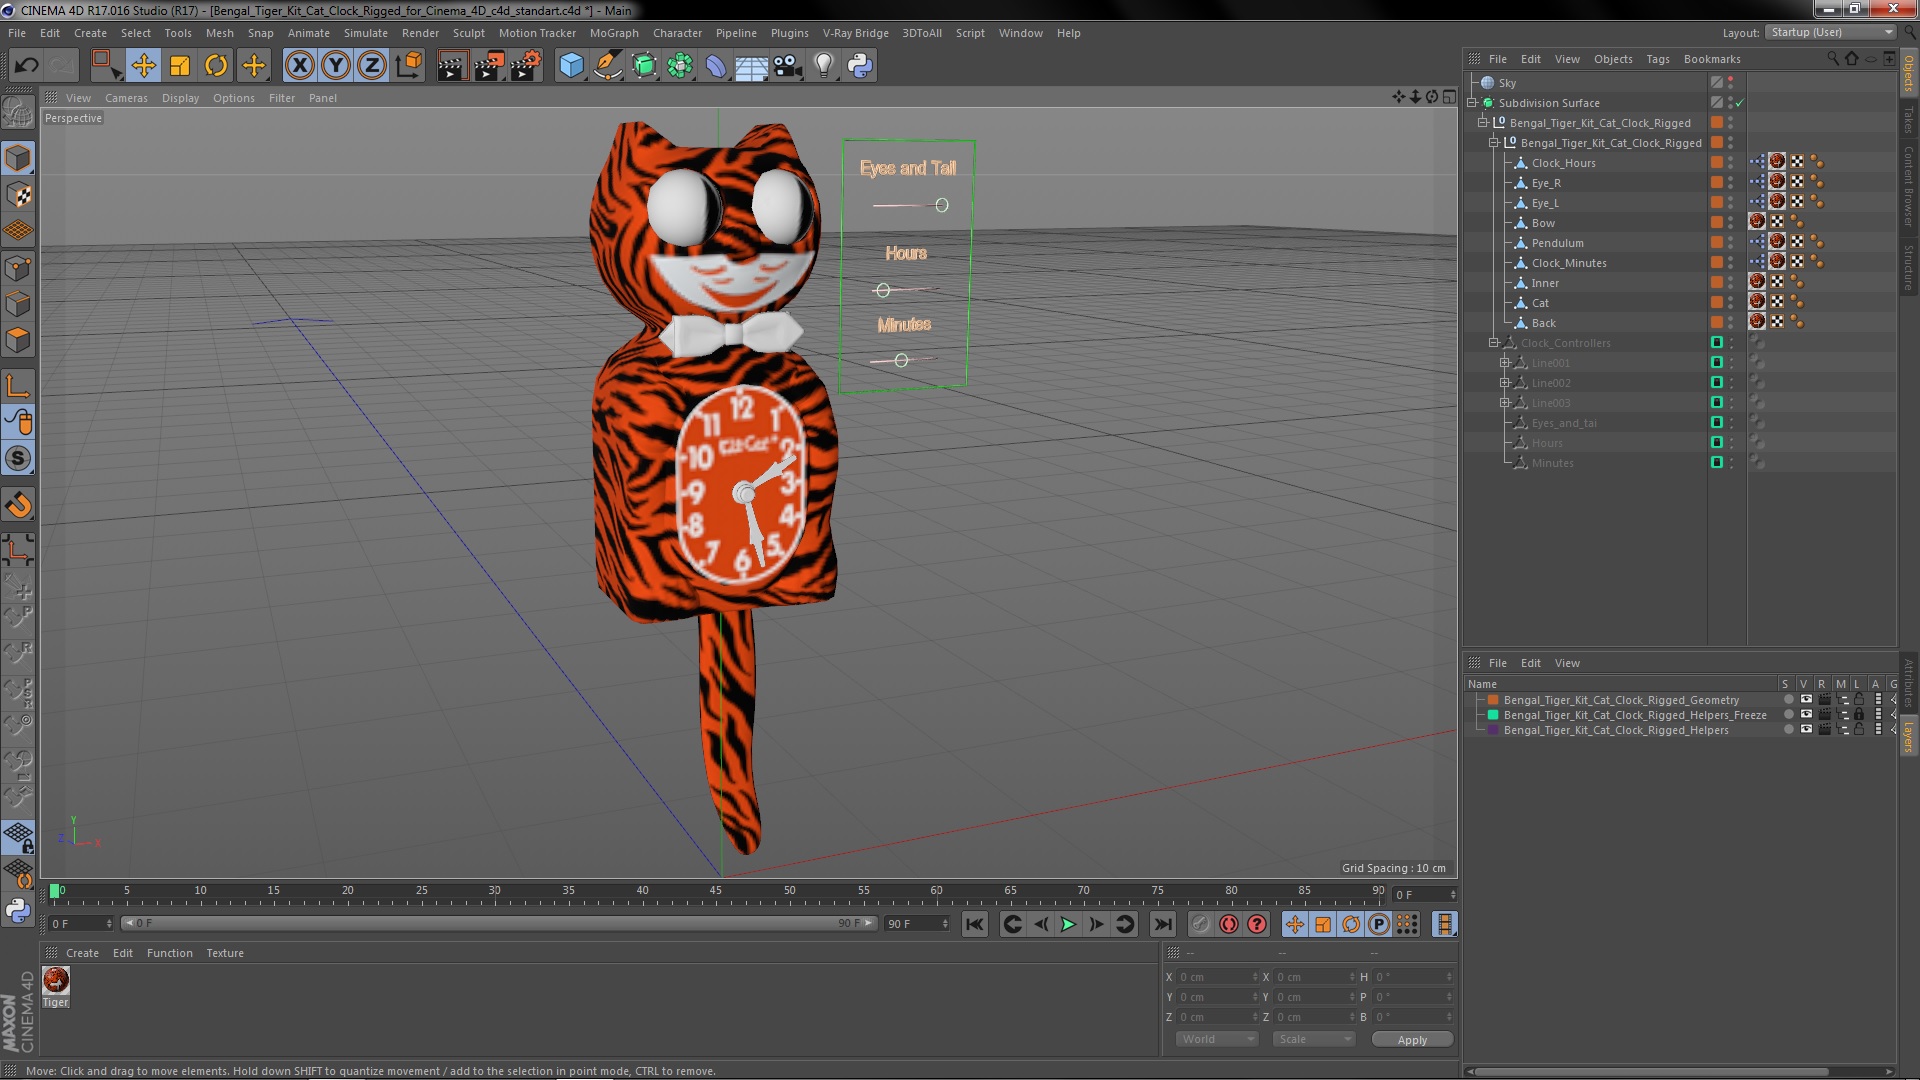
Task: Toggle visibility dots of Sky object
Action: 1731,83
